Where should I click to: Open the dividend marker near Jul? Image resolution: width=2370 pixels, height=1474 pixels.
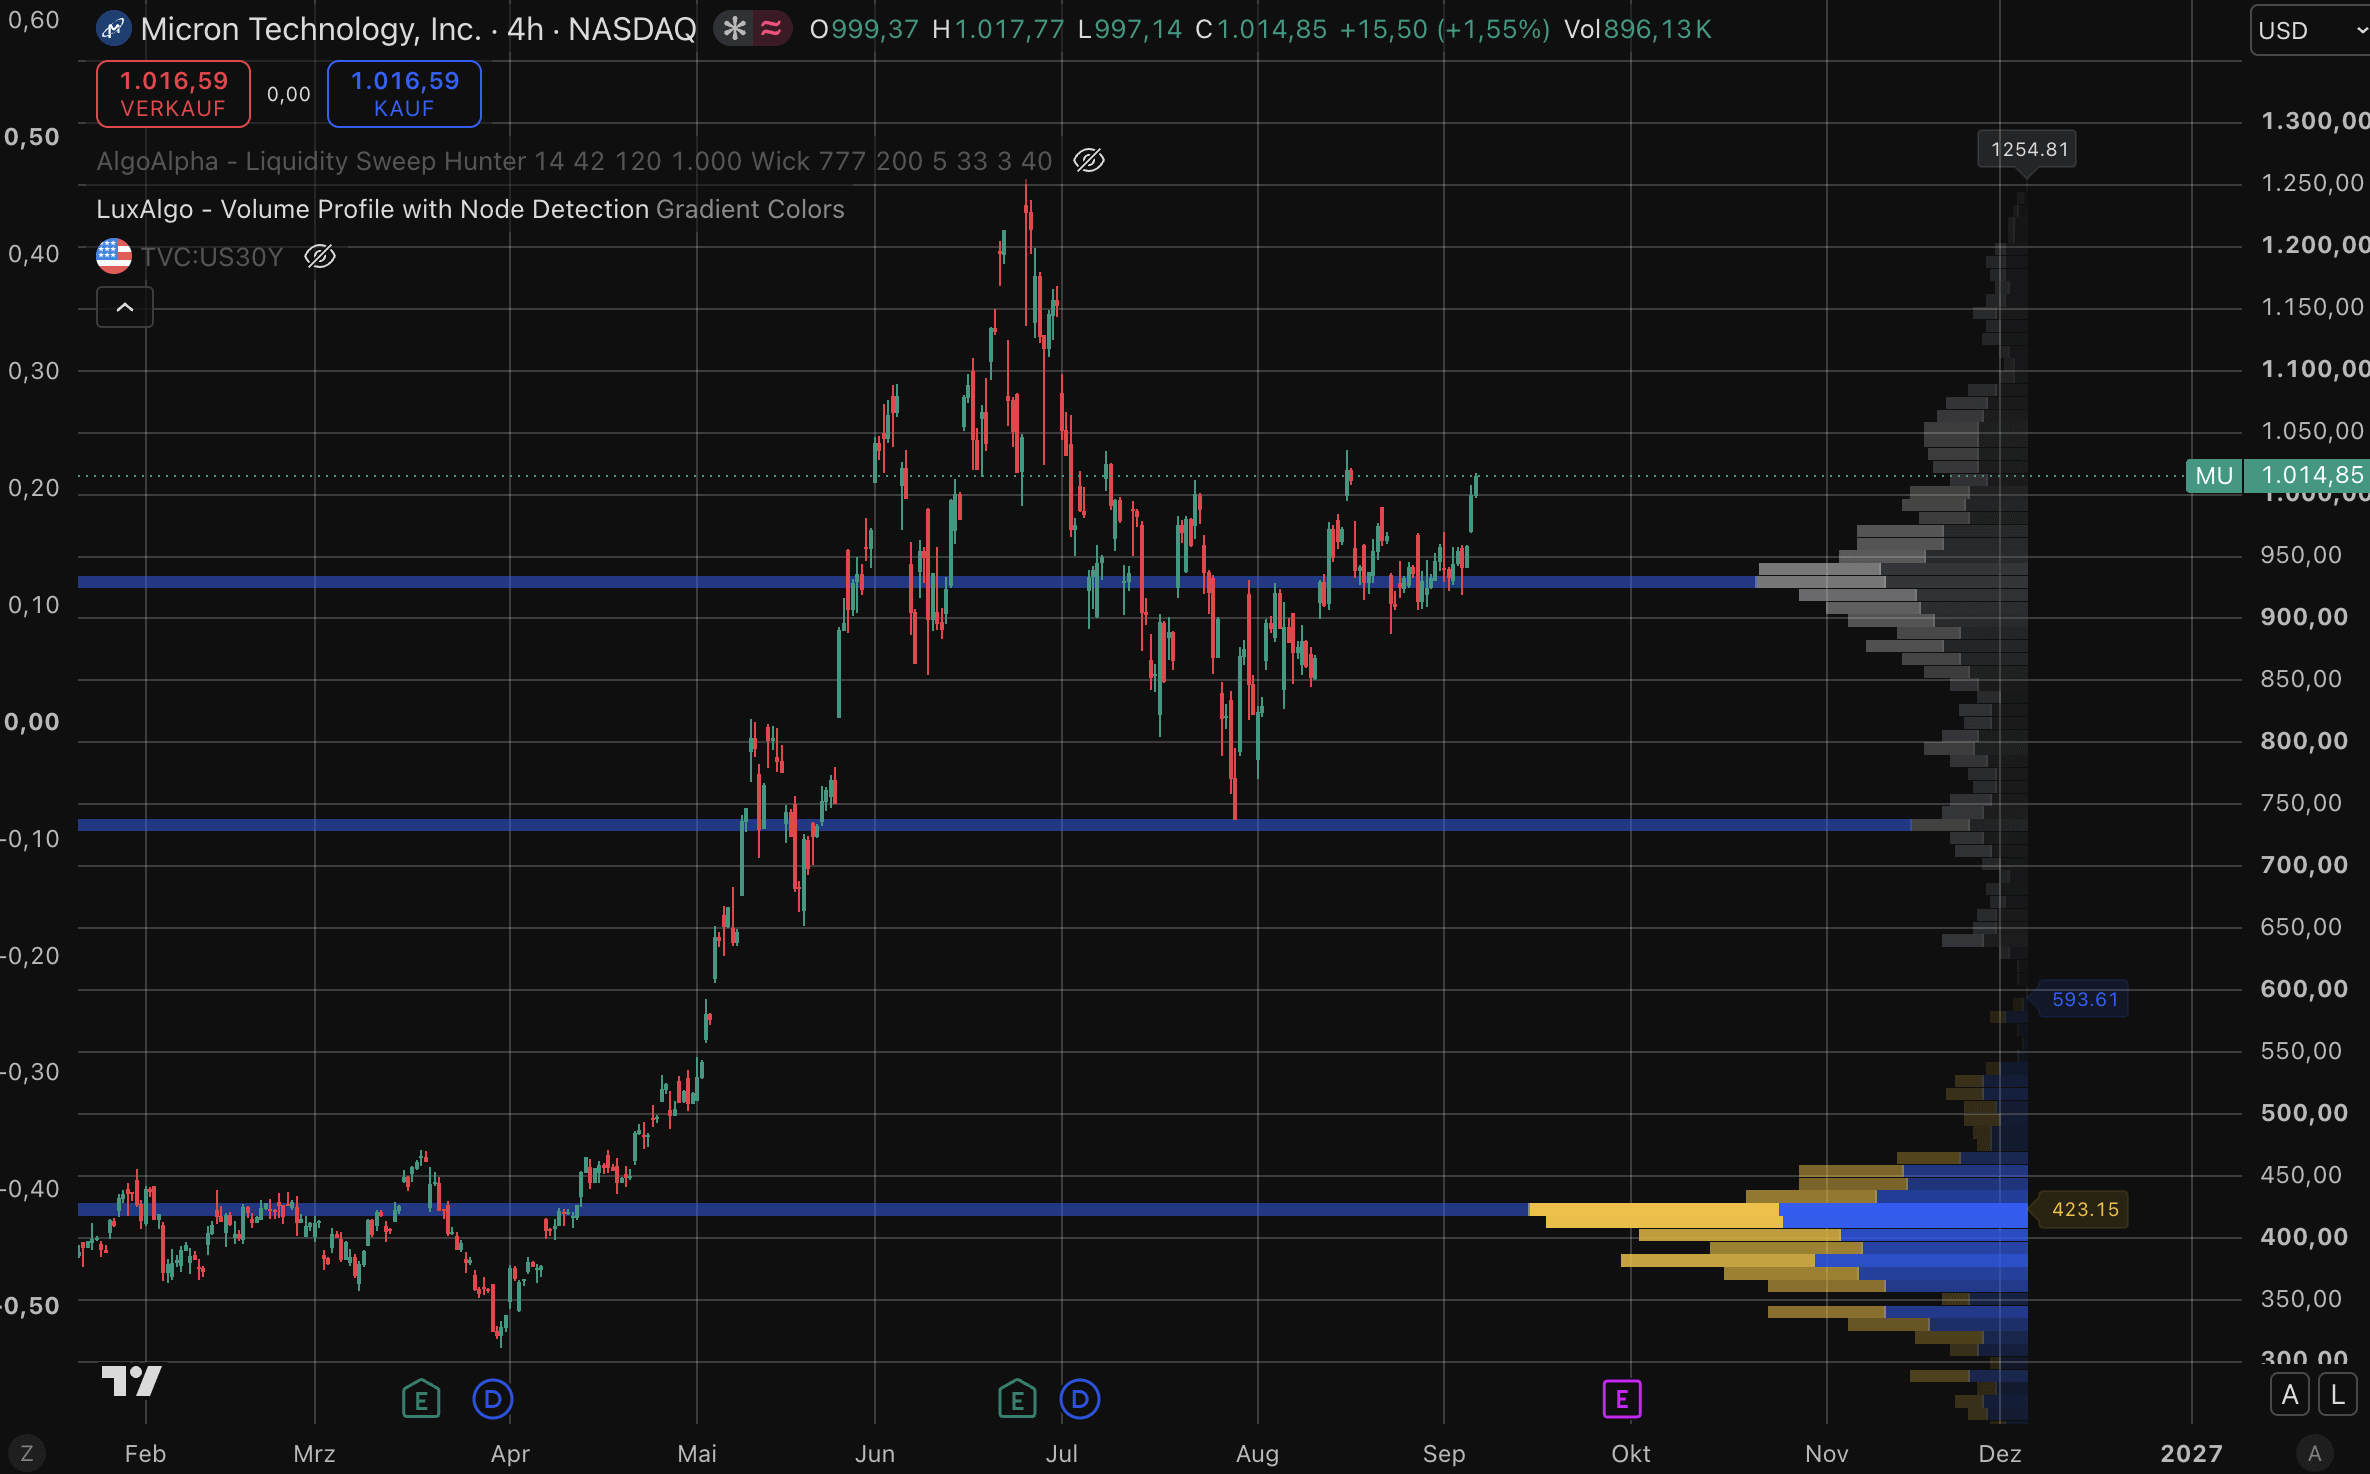click(x=1080, y=1399)
